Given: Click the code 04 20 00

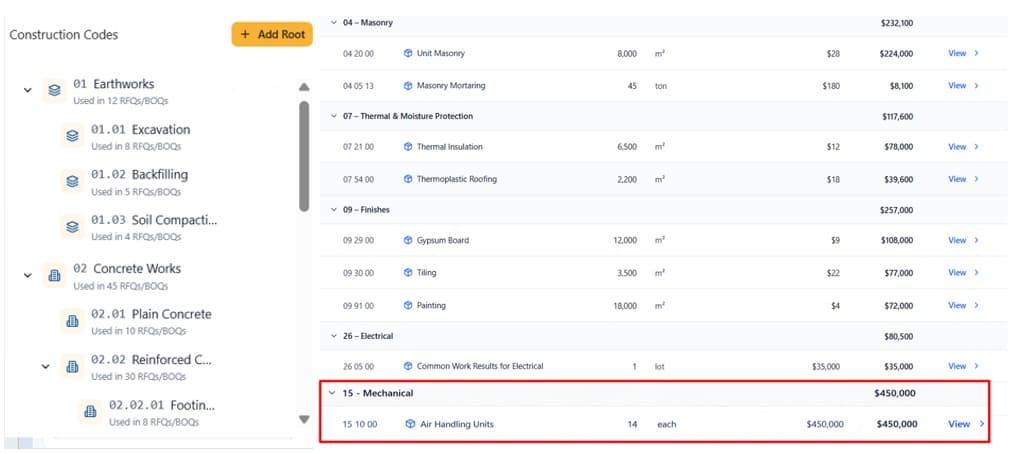Looking at the screenshot, I should 359,54.
